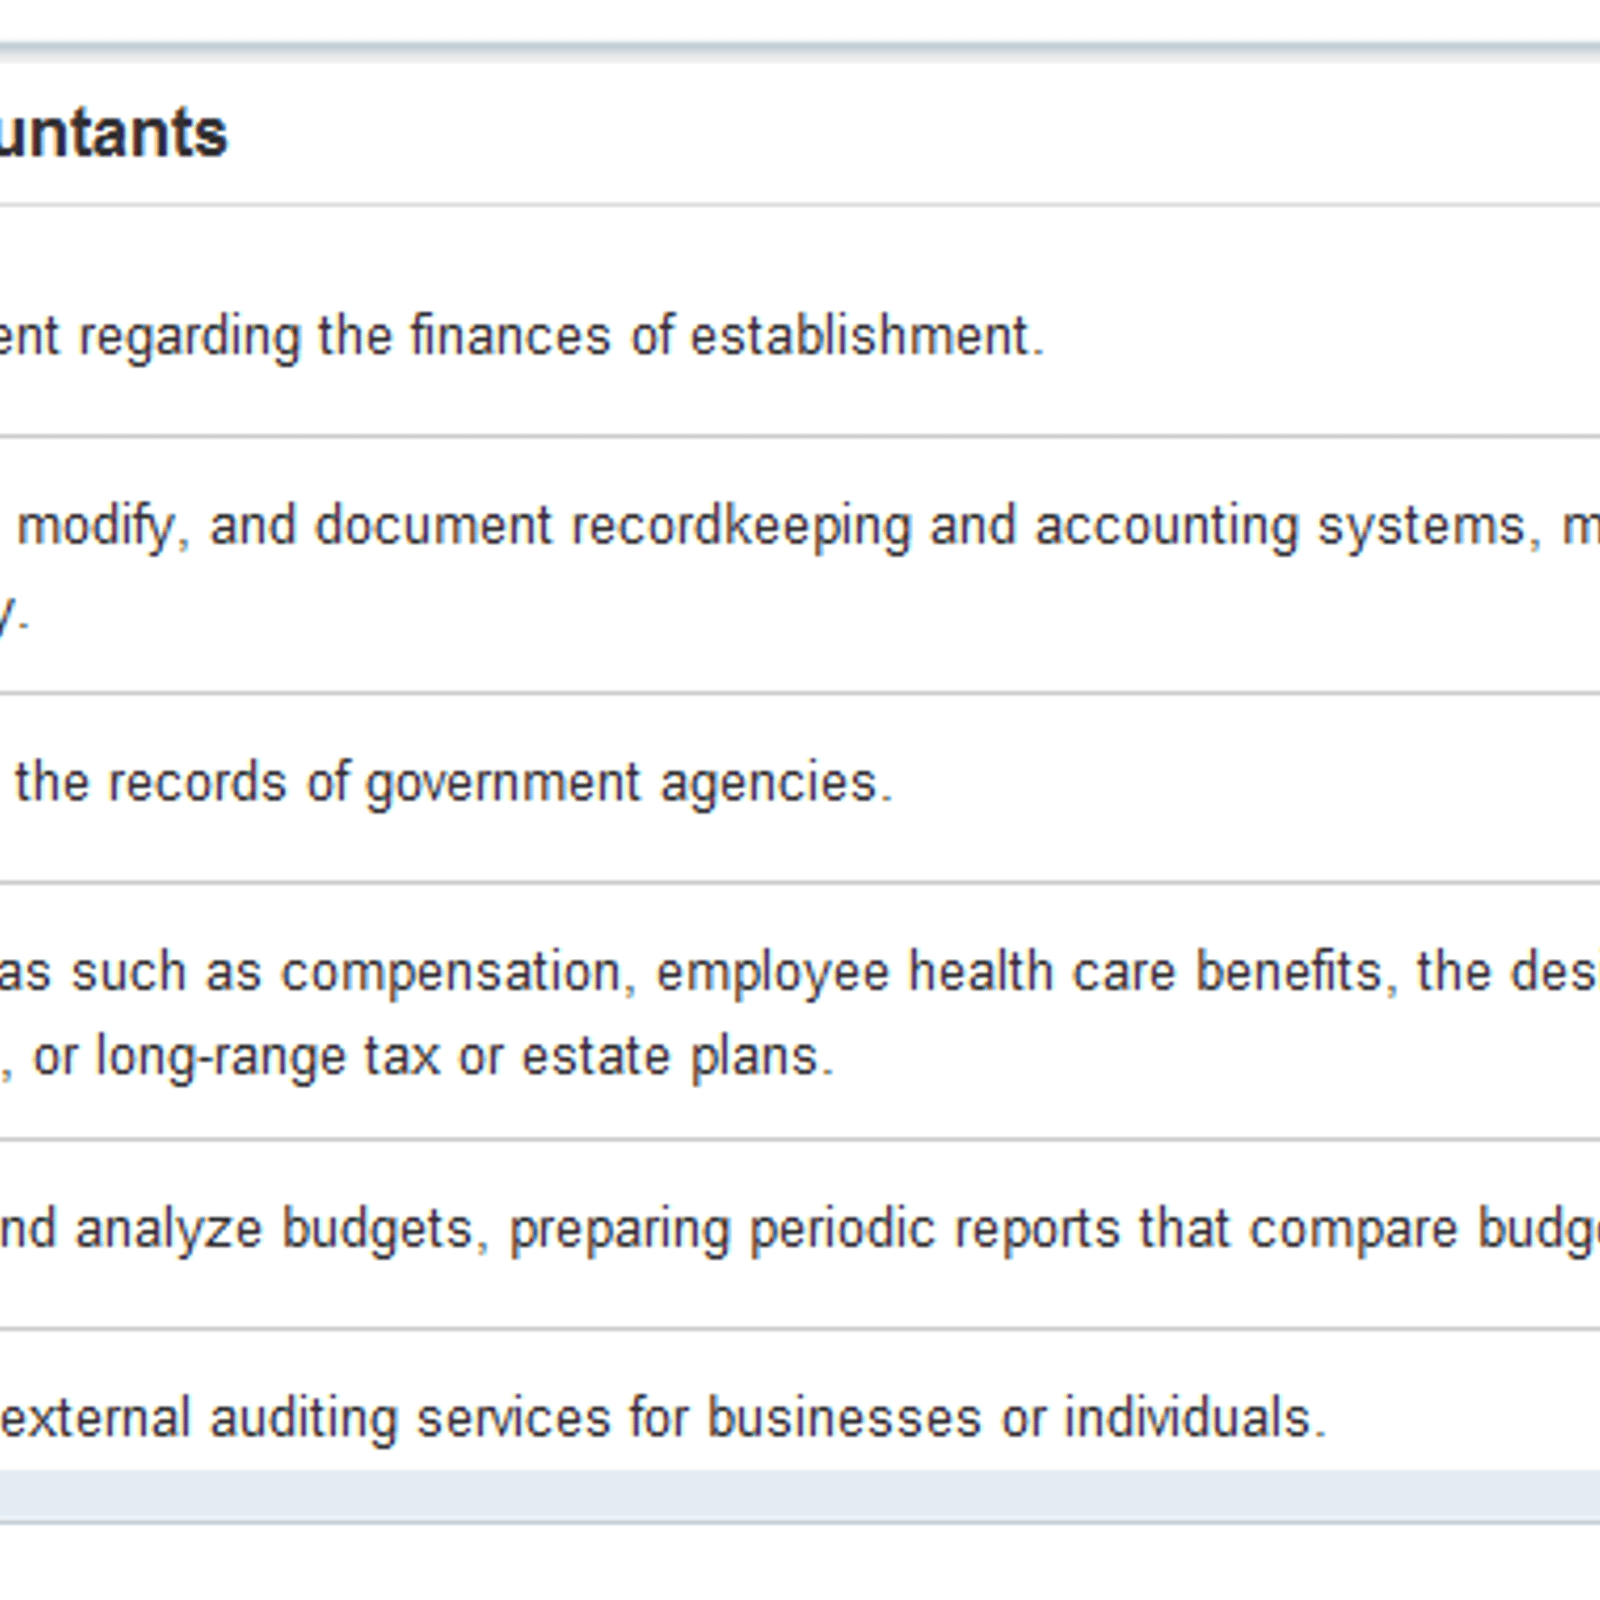The height and width of the screenshot is (1600, 1600).
Task: Click the light blue footer bar below list
Action: 800,1496
